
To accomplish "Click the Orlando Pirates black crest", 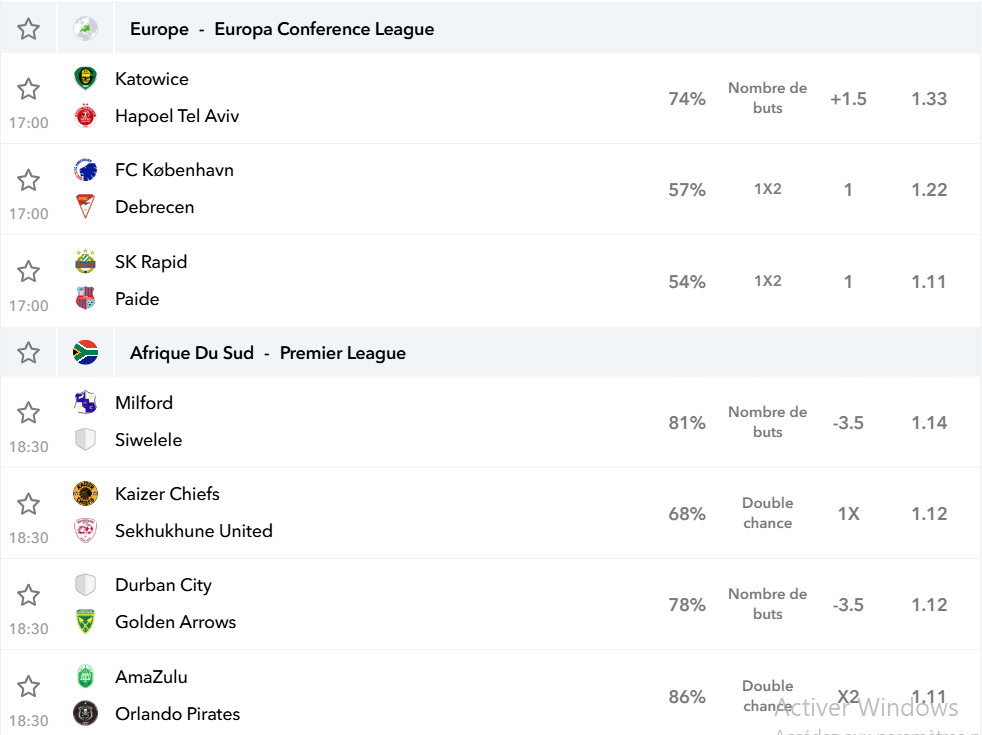I will [85, 713].
